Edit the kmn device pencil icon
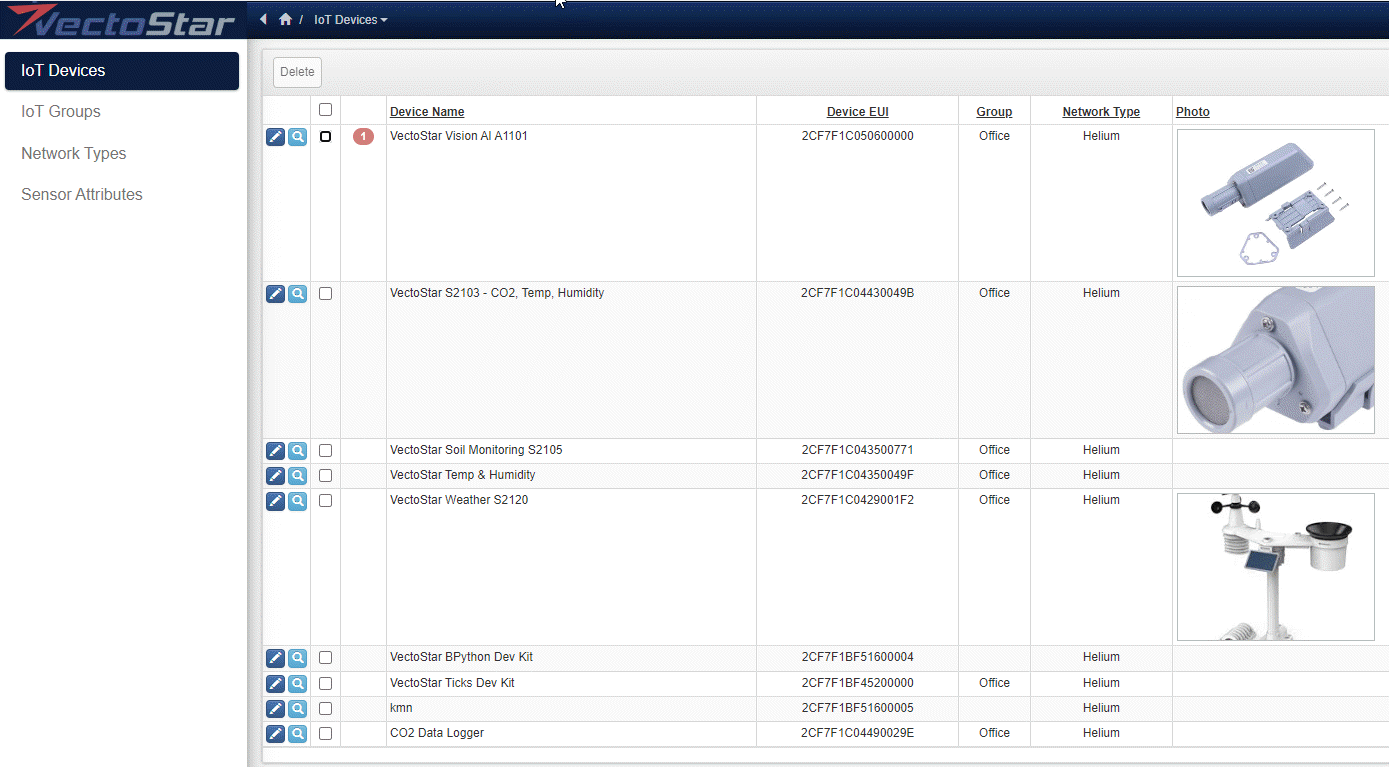The width and height of the screenshot is (1389, 767). pyautogui.click(x=275, y=709)
